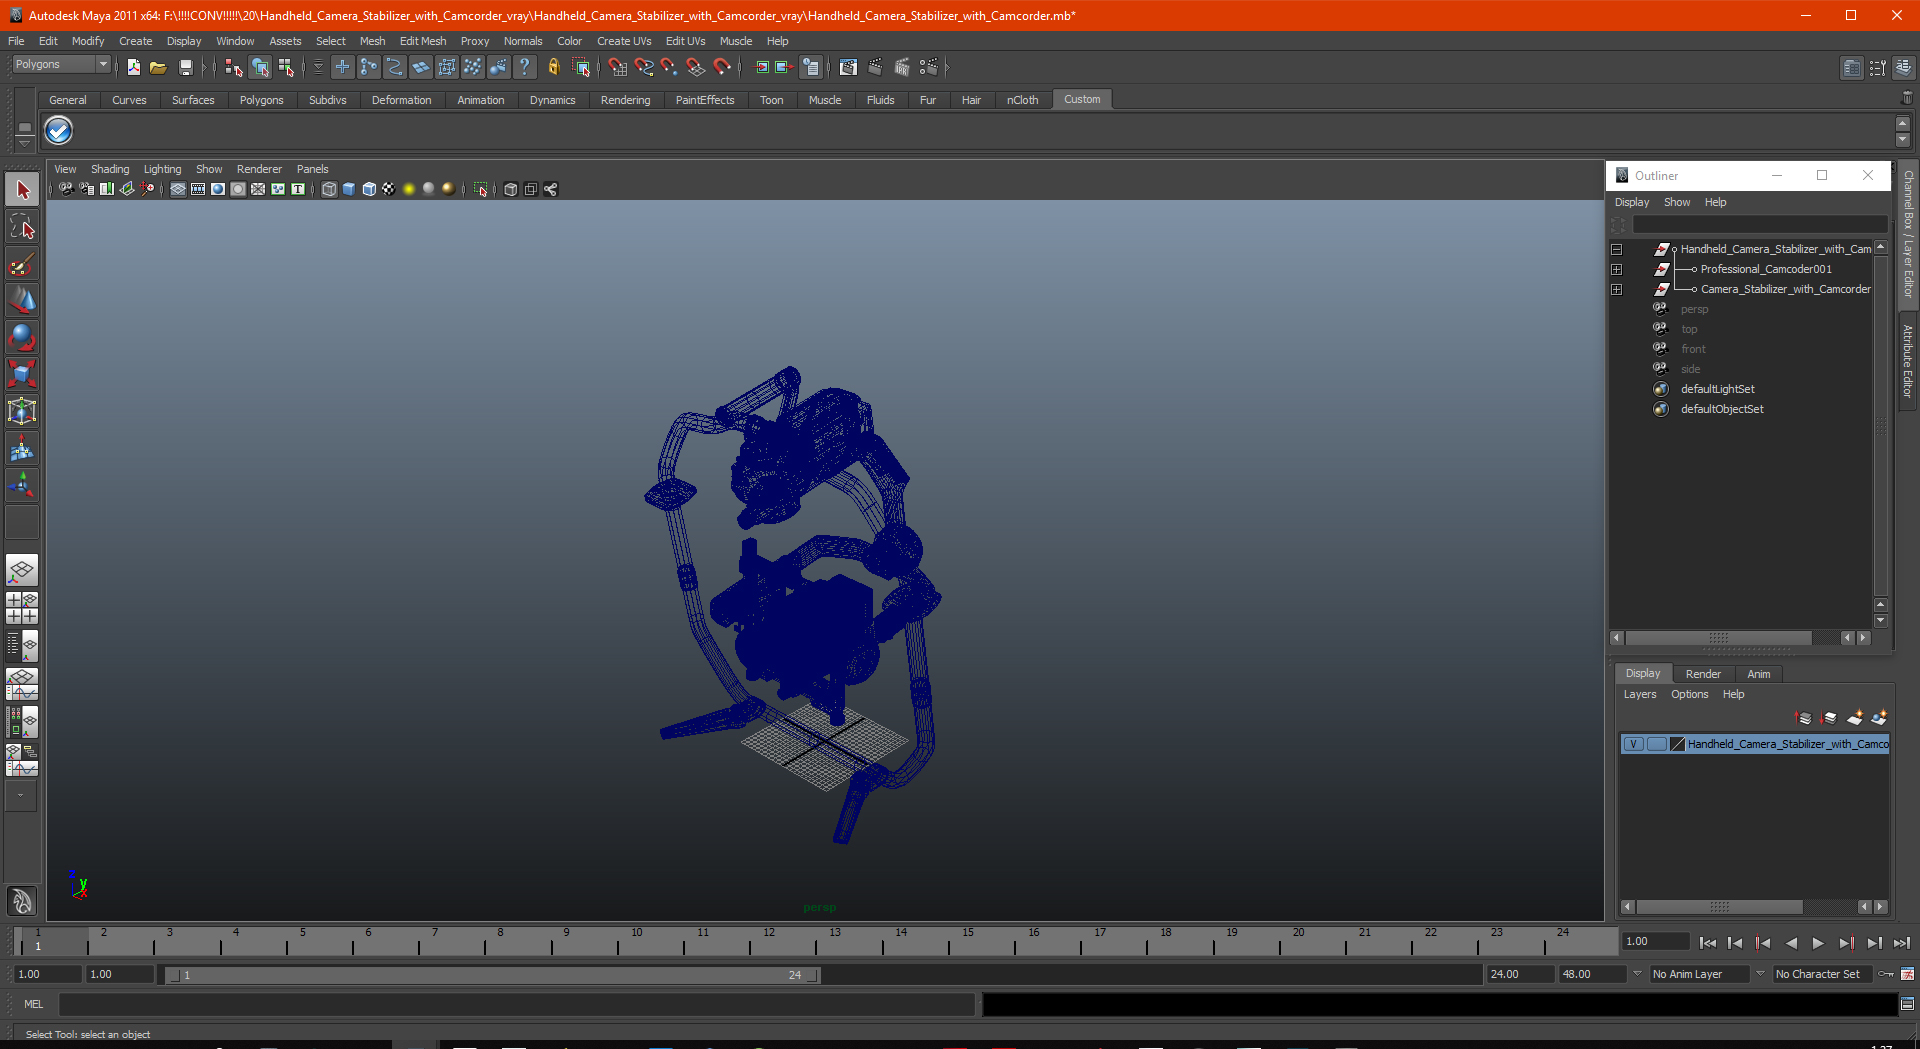This screenshot has width=1920, height=1049.
Task: Click the open scene folder icon
Action: (x=158, y=67)
